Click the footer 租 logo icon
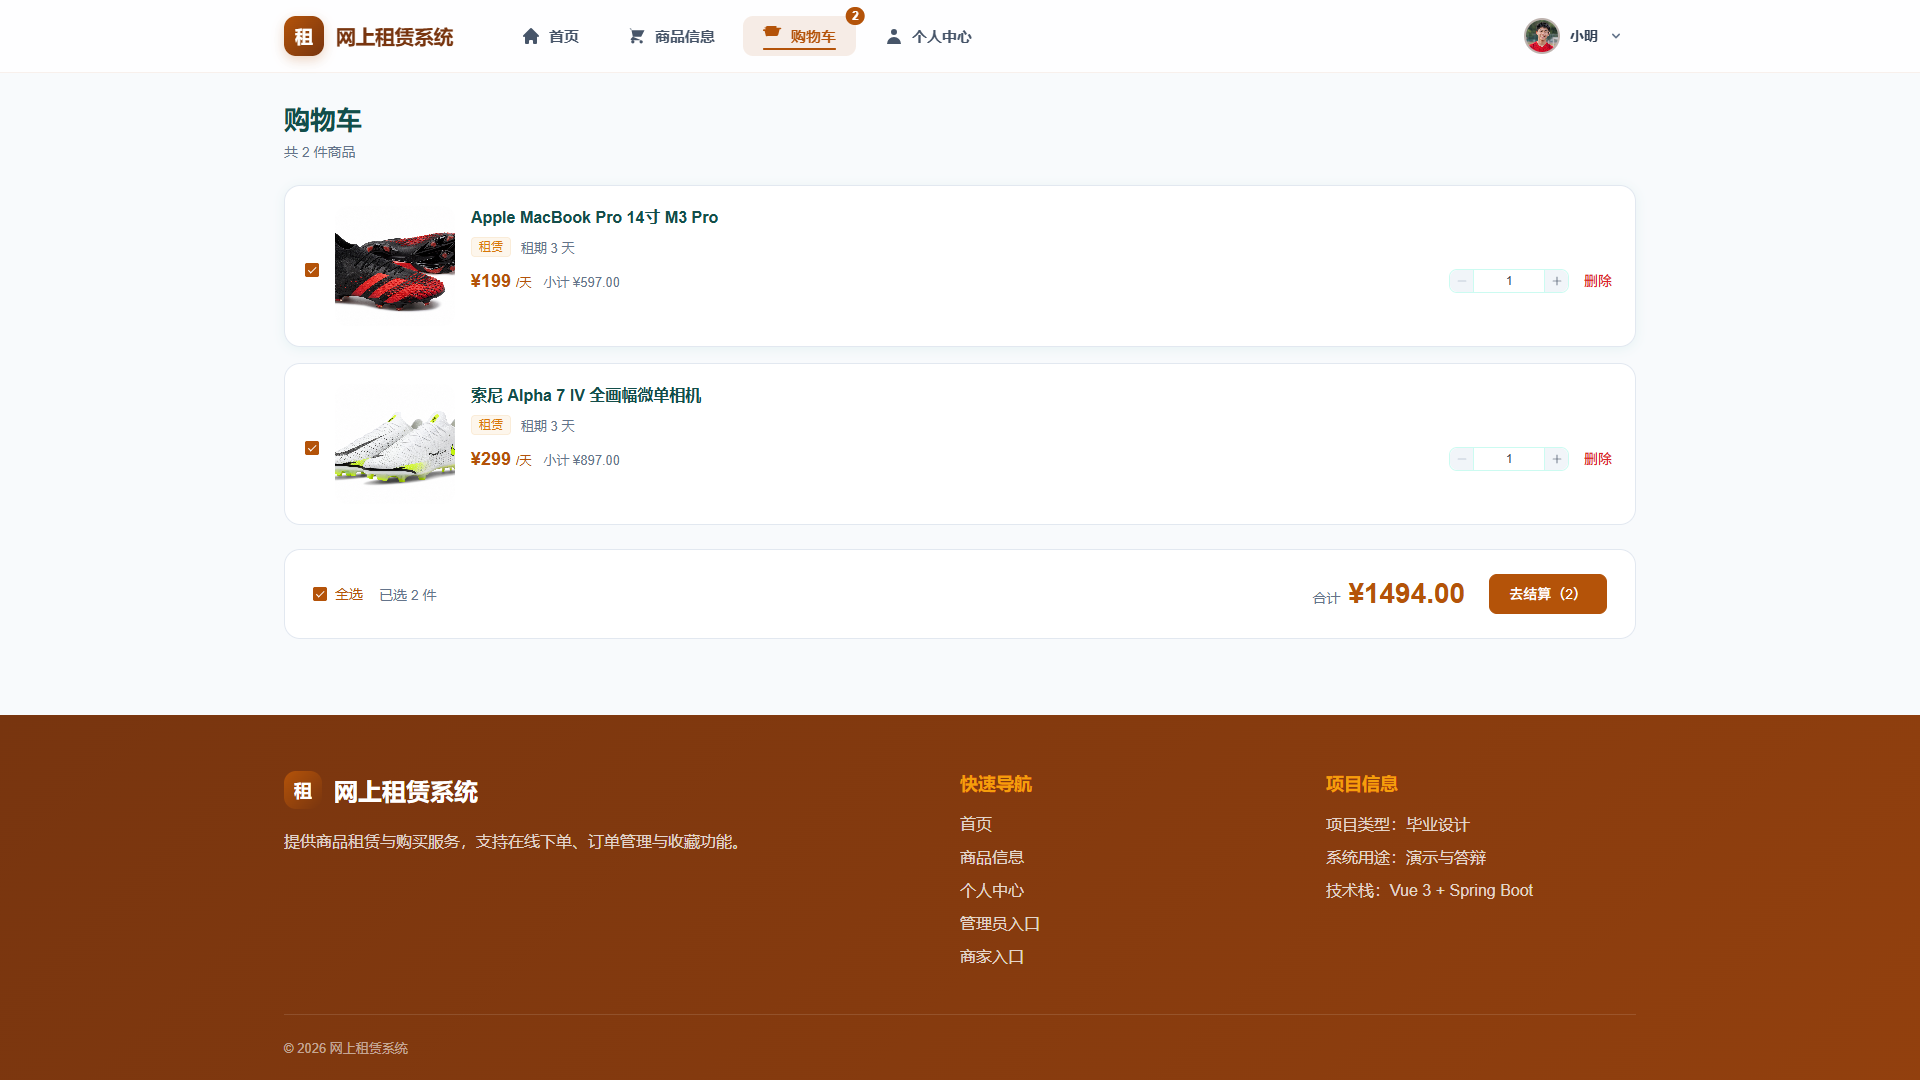1920x1080 pixels. pos(303,791)
